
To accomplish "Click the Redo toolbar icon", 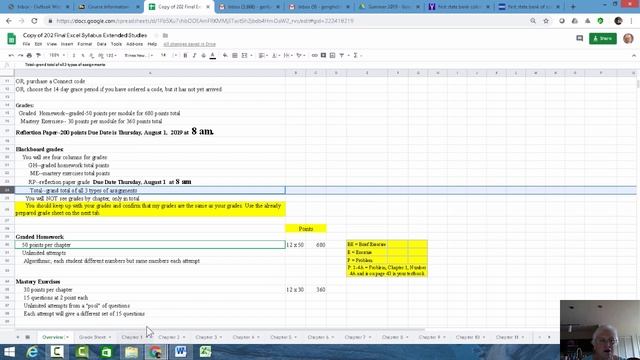I will coord(20,56).
